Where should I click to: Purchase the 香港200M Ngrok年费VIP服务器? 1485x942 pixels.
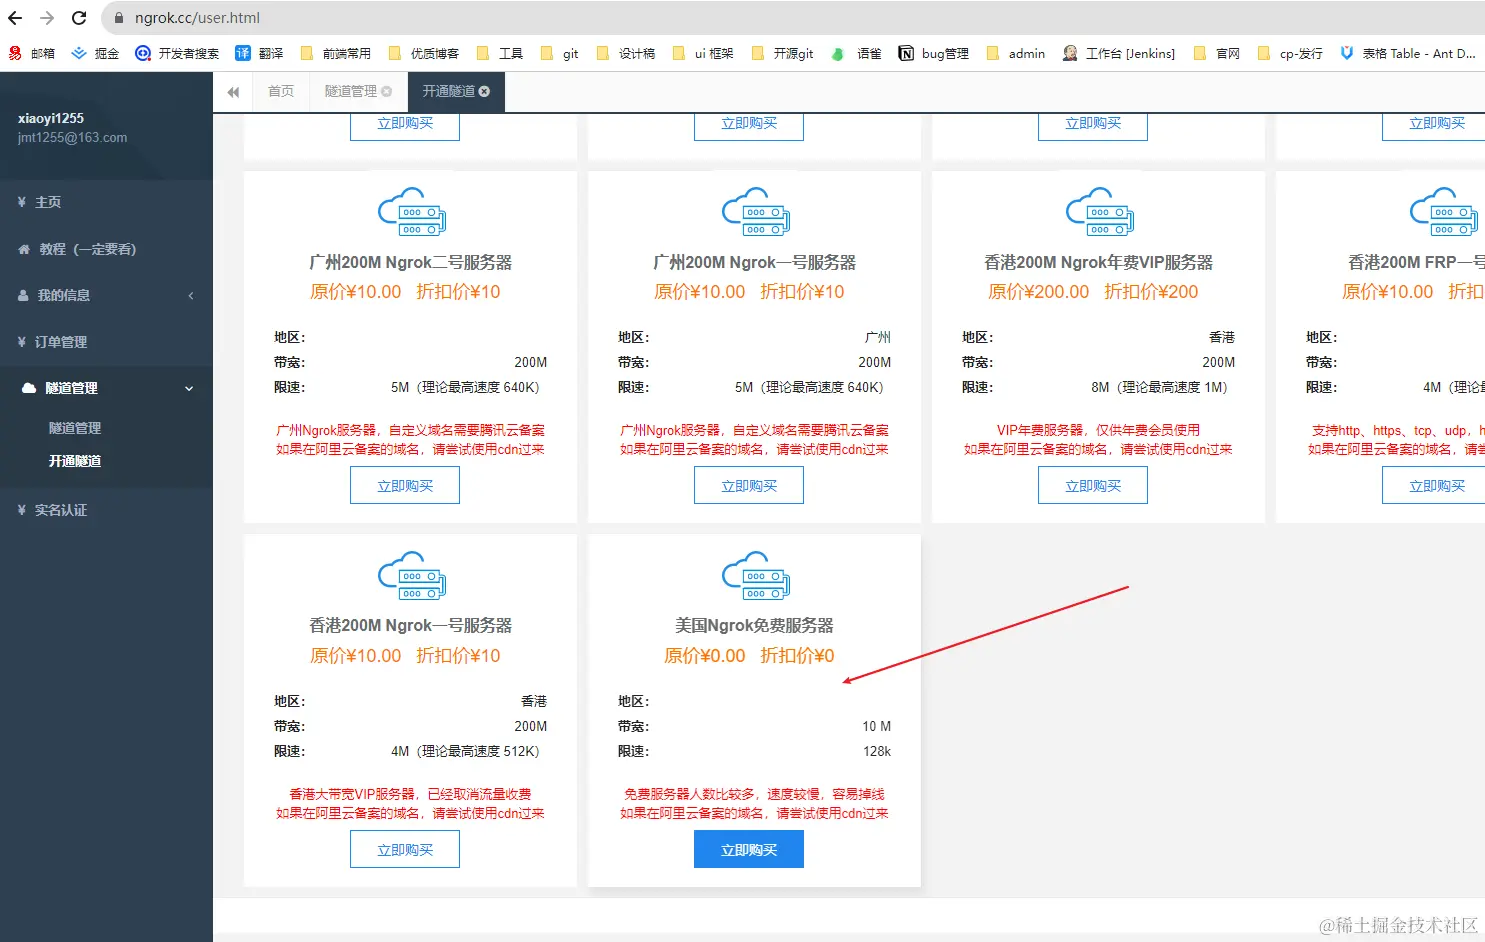(1093, 486)
